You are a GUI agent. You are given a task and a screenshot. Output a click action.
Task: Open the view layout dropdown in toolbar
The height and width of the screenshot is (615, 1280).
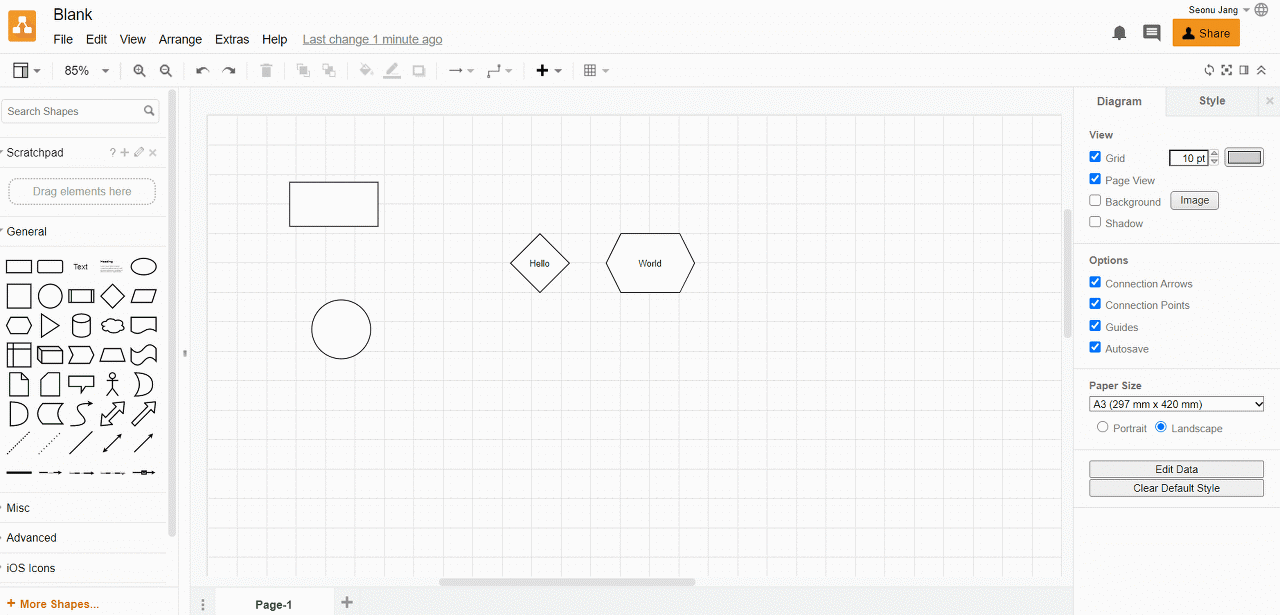26,71
